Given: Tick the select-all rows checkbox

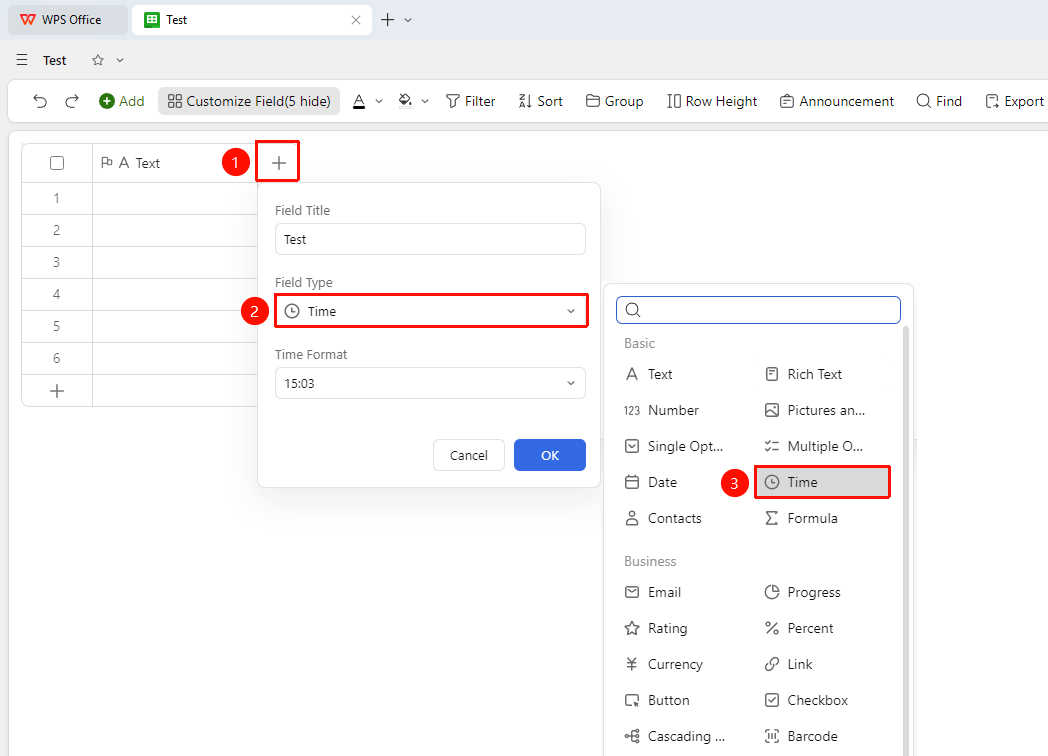Looking at the screenshot, I should pos(57,163).
